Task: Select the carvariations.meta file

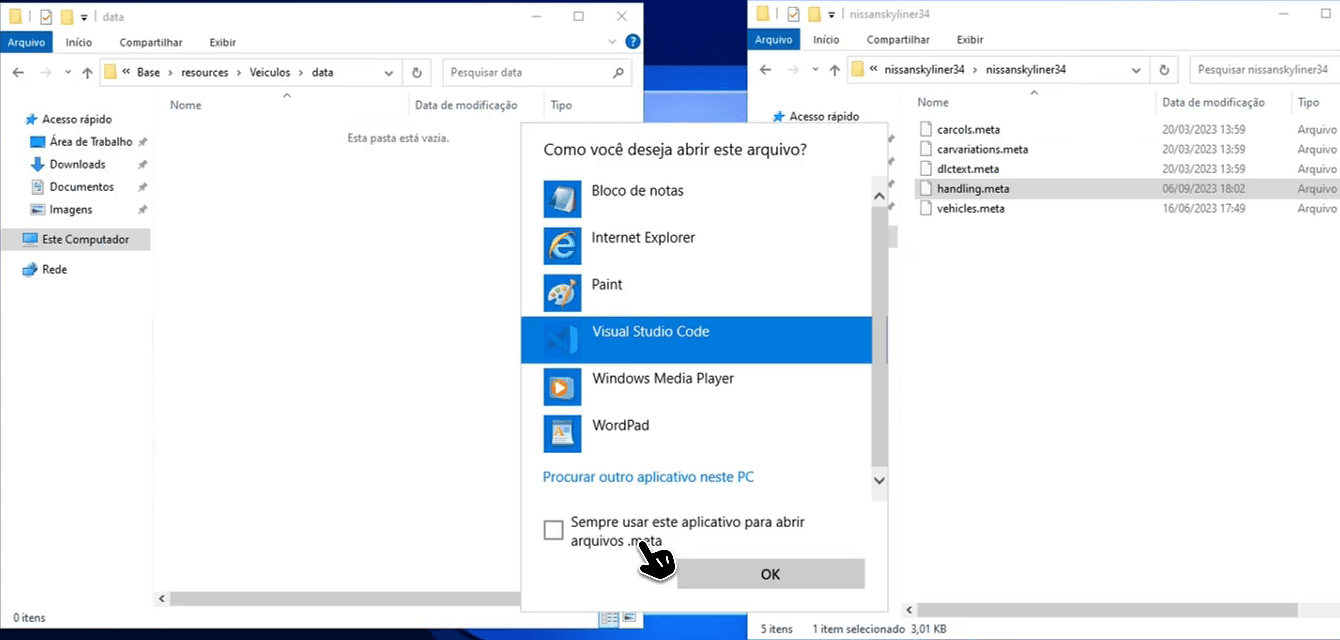Action: (x=982, y=149)
